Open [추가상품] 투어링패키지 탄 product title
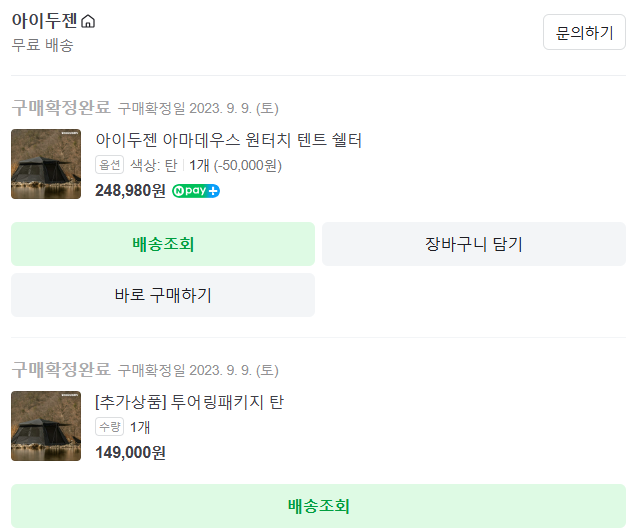This screenshot has width=632, height=531. coord(189,402)
